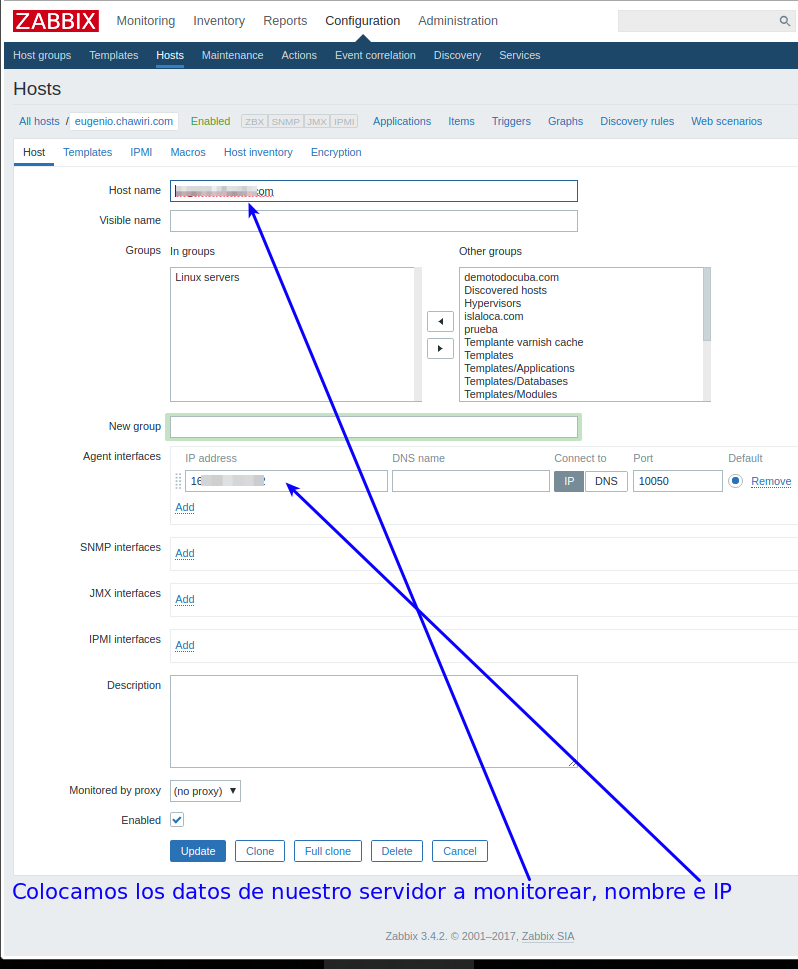
Task: Open the Graphs link
Action: pos(566,121)
